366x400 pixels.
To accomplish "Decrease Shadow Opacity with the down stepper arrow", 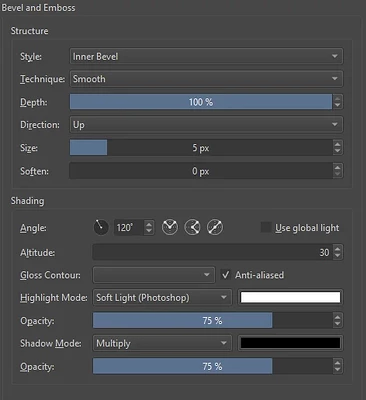I will coord(337,370).
